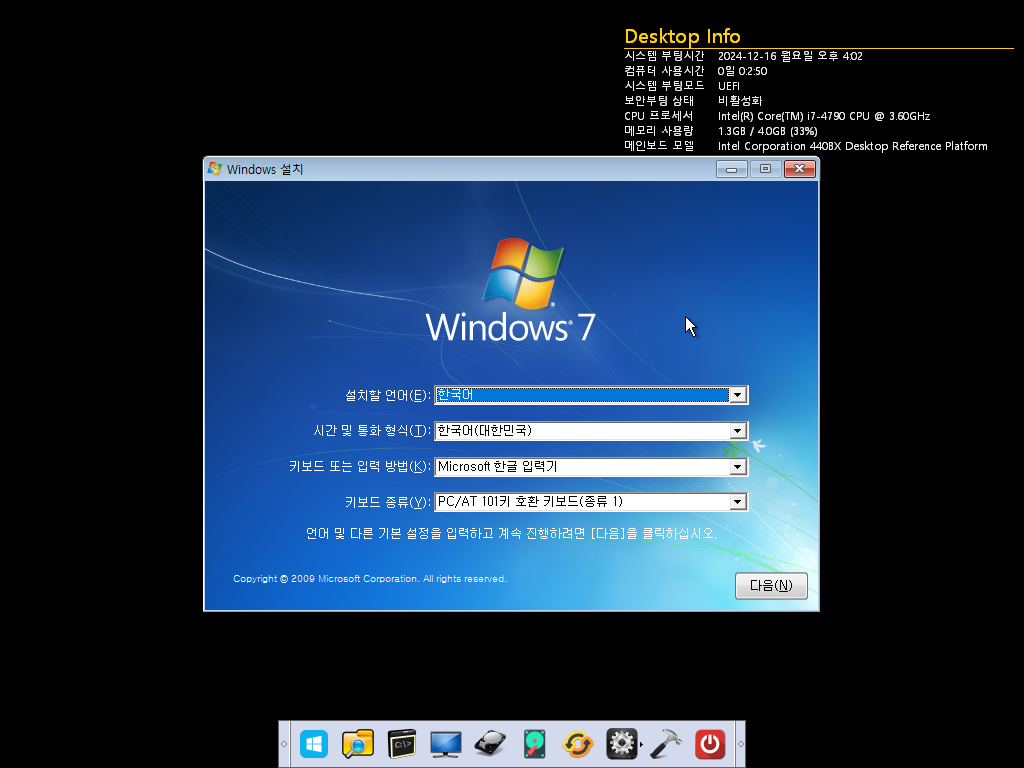Click the 2024-12-16 boot time value
Viewport: 1024px width, 768px height.
coord(790,56)
